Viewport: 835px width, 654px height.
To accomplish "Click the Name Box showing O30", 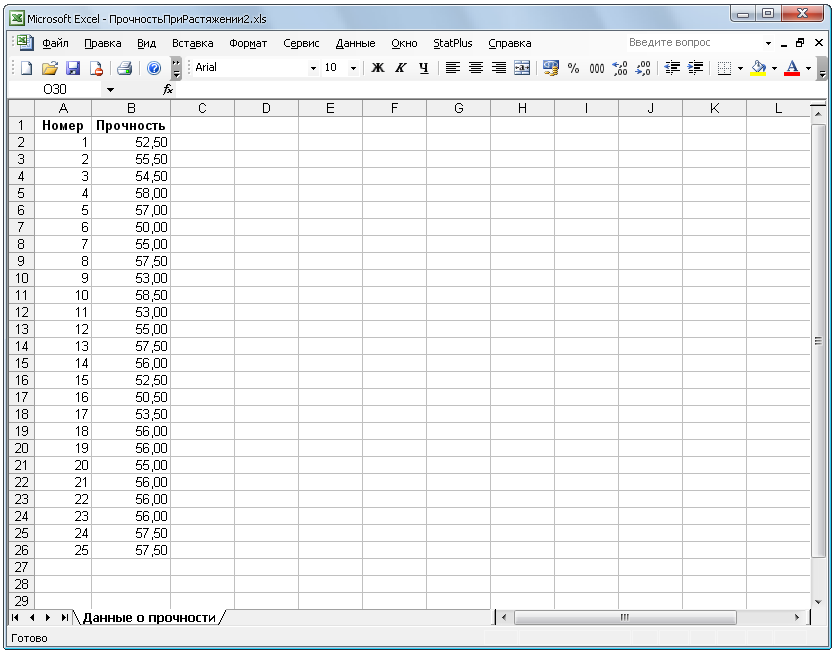I will (55, 89).
